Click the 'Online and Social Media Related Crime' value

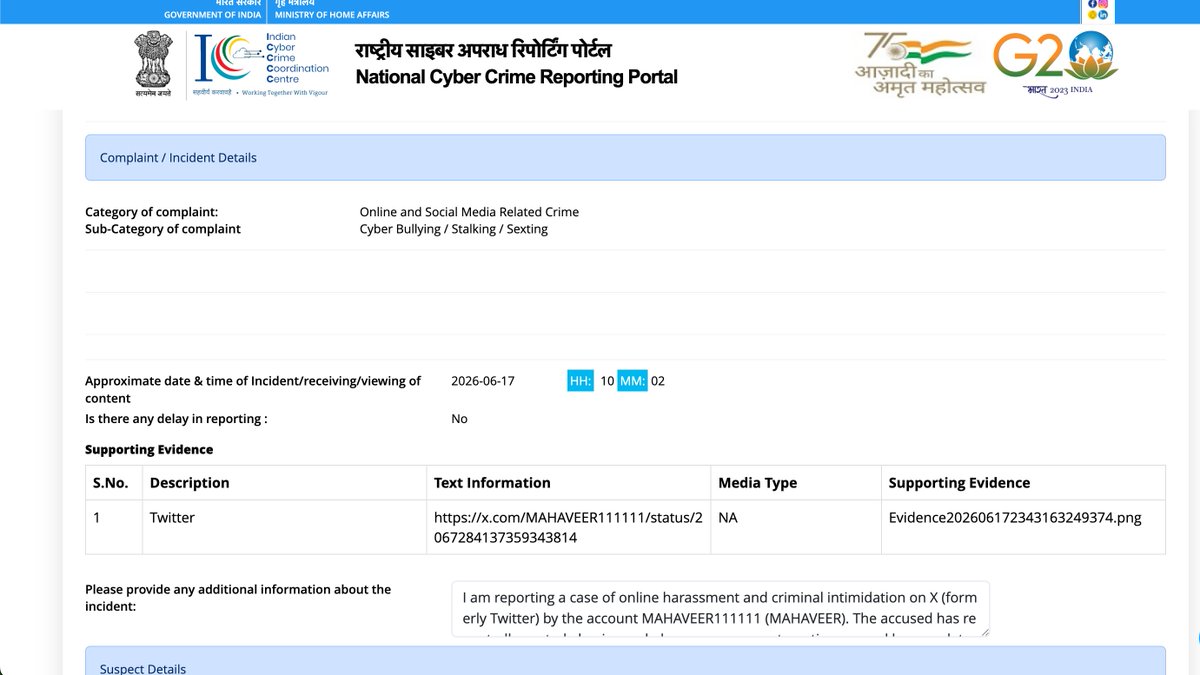click(x=469, y=212)
